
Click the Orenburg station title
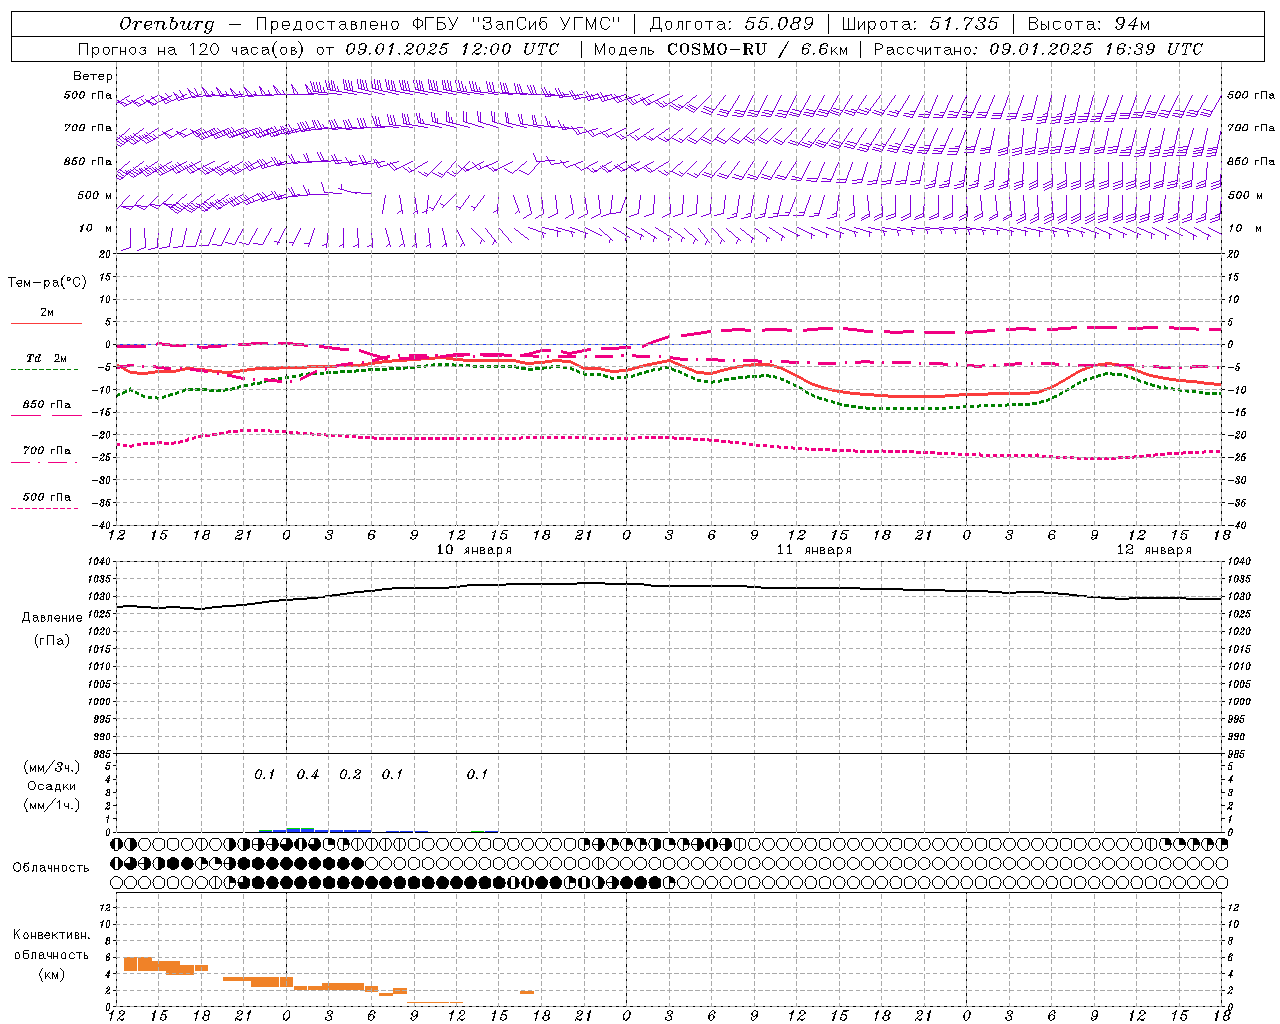[167, 23]
